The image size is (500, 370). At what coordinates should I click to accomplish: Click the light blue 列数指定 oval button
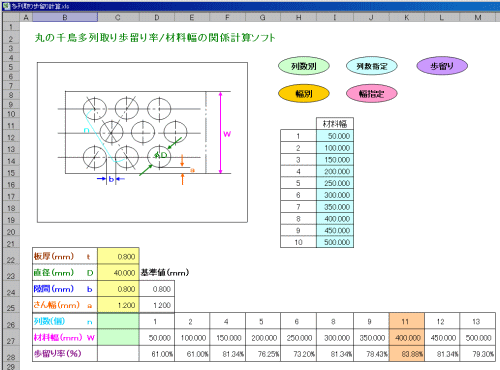coord(372,66)
